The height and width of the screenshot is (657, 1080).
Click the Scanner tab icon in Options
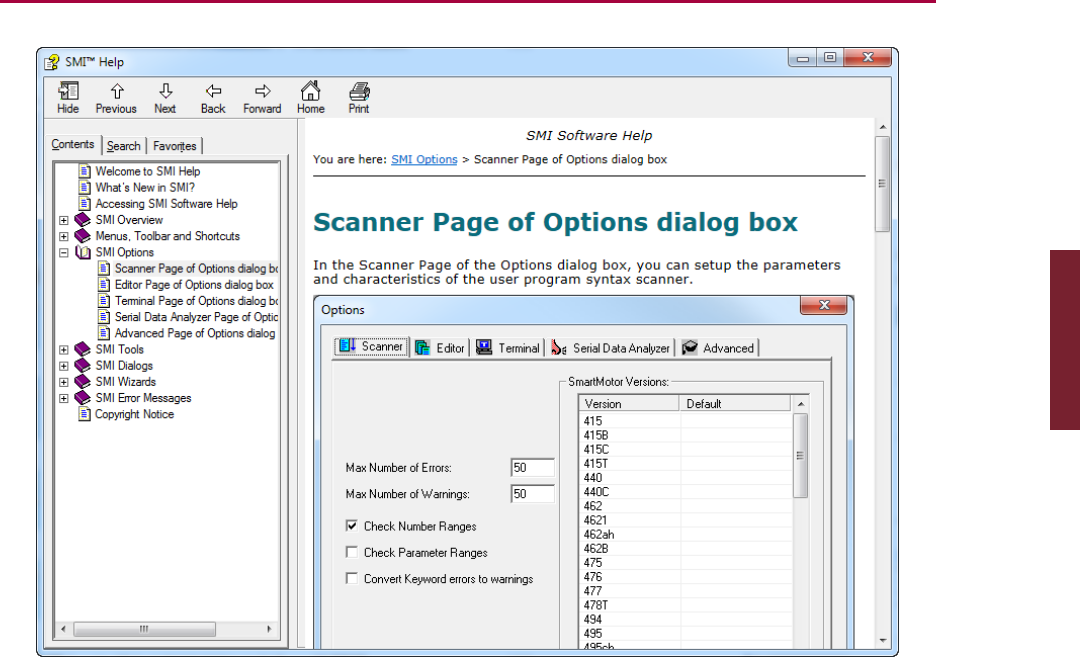[348, 346]
